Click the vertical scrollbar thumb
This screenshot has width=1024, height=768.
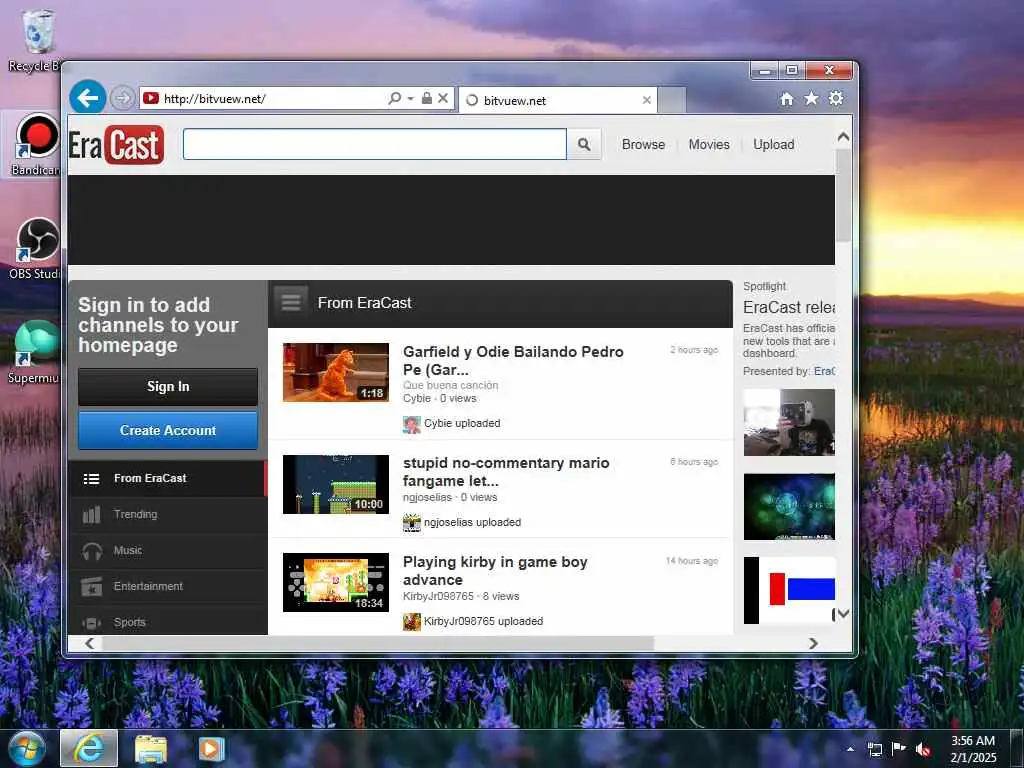pos(843,195)
